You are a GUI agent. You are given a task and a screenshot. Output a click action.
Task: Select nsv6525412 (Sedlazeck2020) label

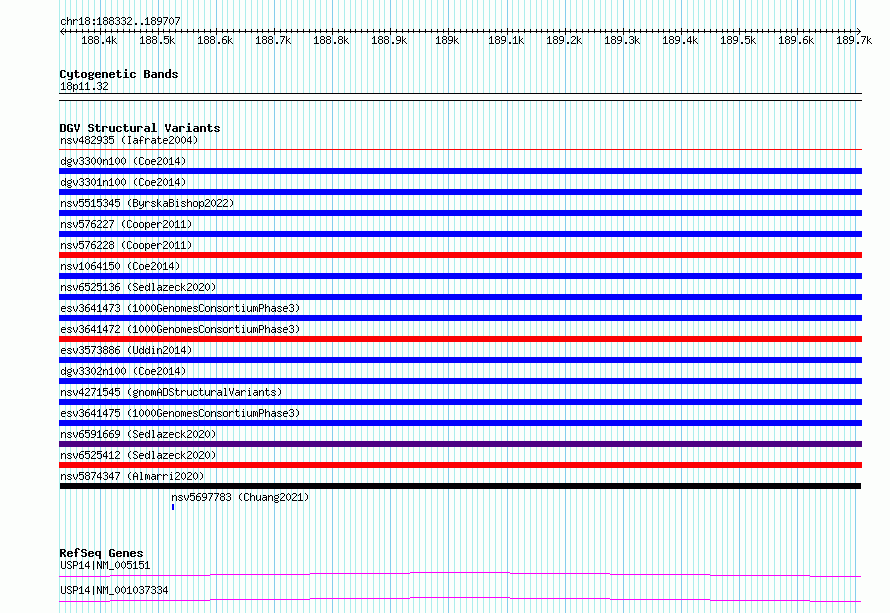(x=138, y=455)
